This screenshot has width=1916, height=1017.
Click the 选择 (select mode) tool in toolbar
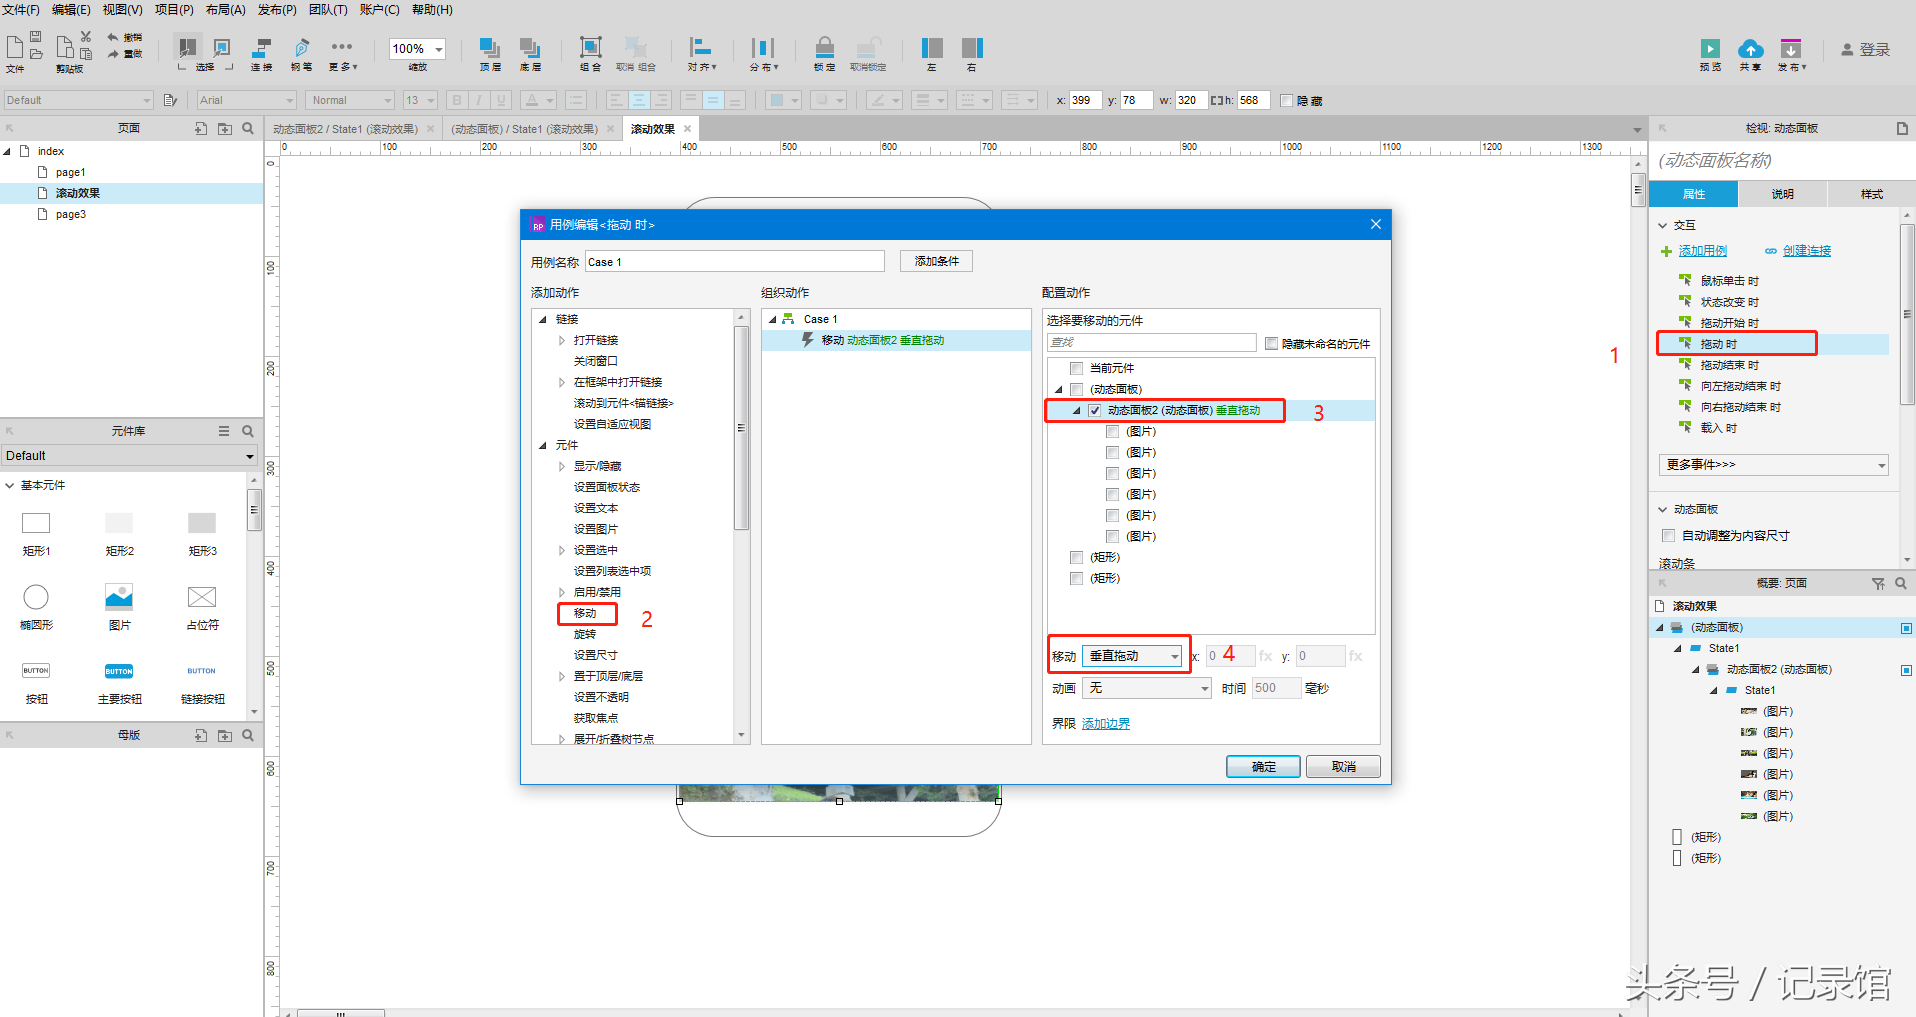click(187, 48)
